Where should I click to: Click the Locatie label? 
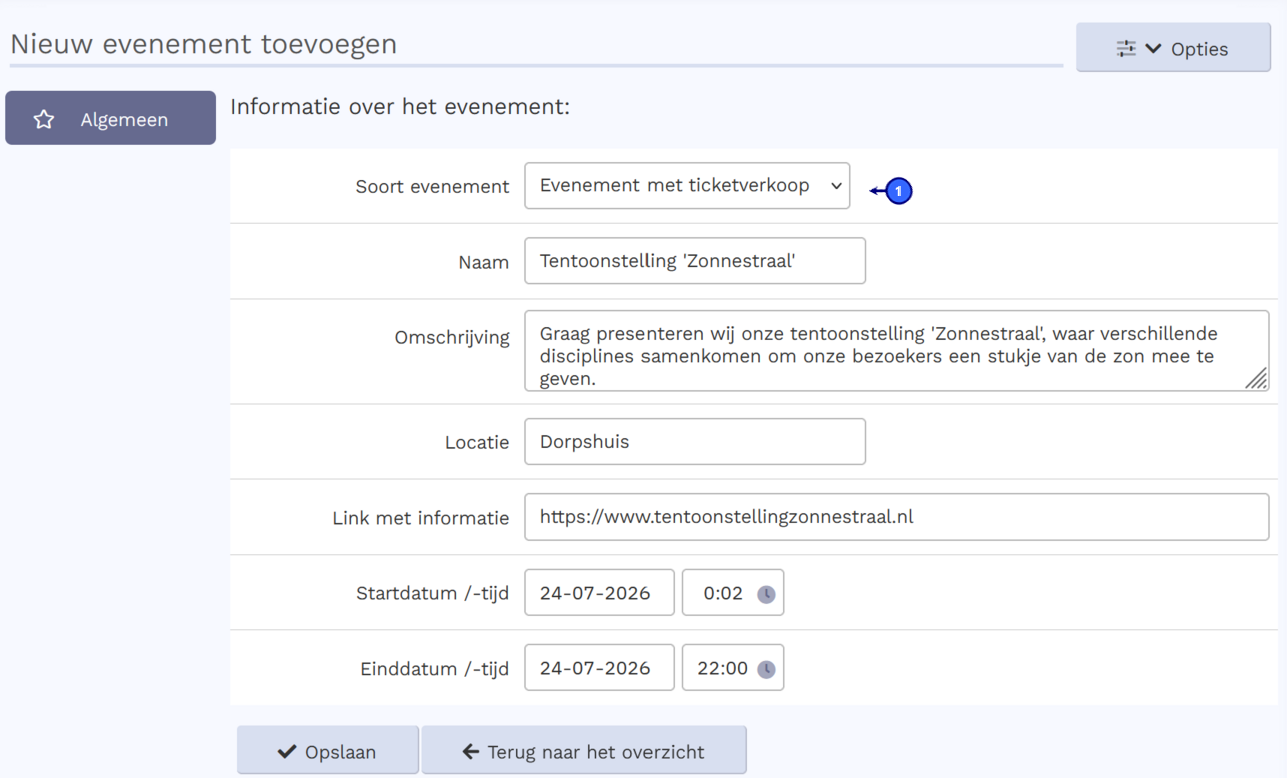tap(477, 442)
